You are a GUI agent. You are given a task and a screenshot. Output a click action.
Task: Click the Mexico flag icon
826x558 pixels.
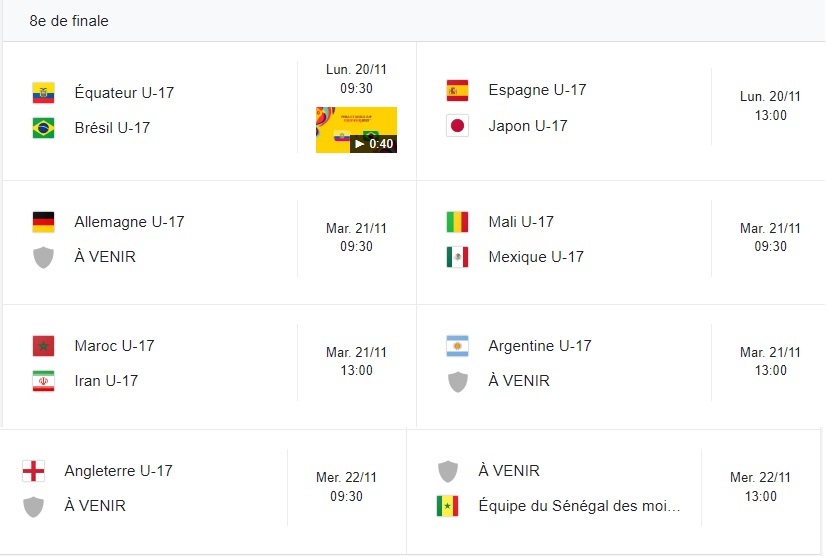pyautogui.click(x=457, y=257)
